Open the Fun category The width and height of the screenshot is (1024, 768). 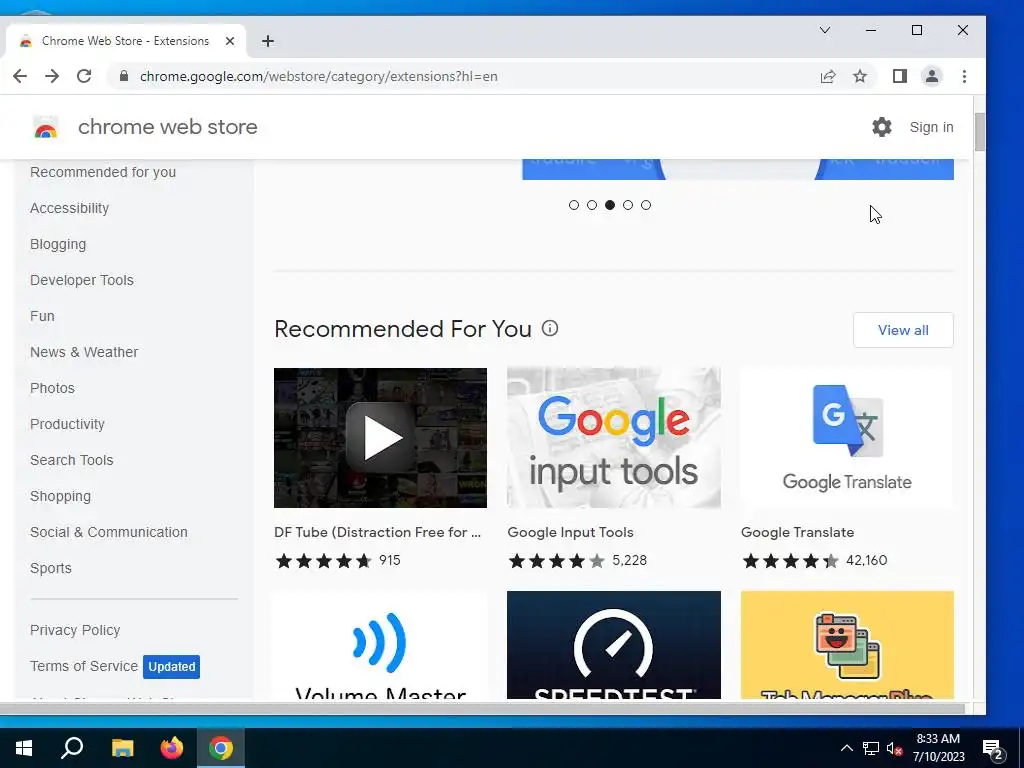[42, 316]
